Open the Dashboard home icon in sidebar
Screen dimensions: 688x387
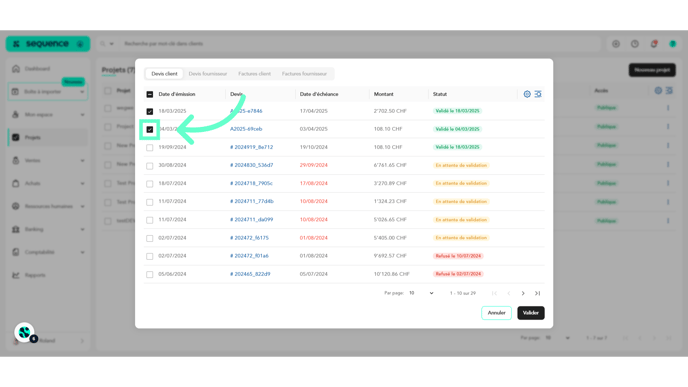[16, 69]
